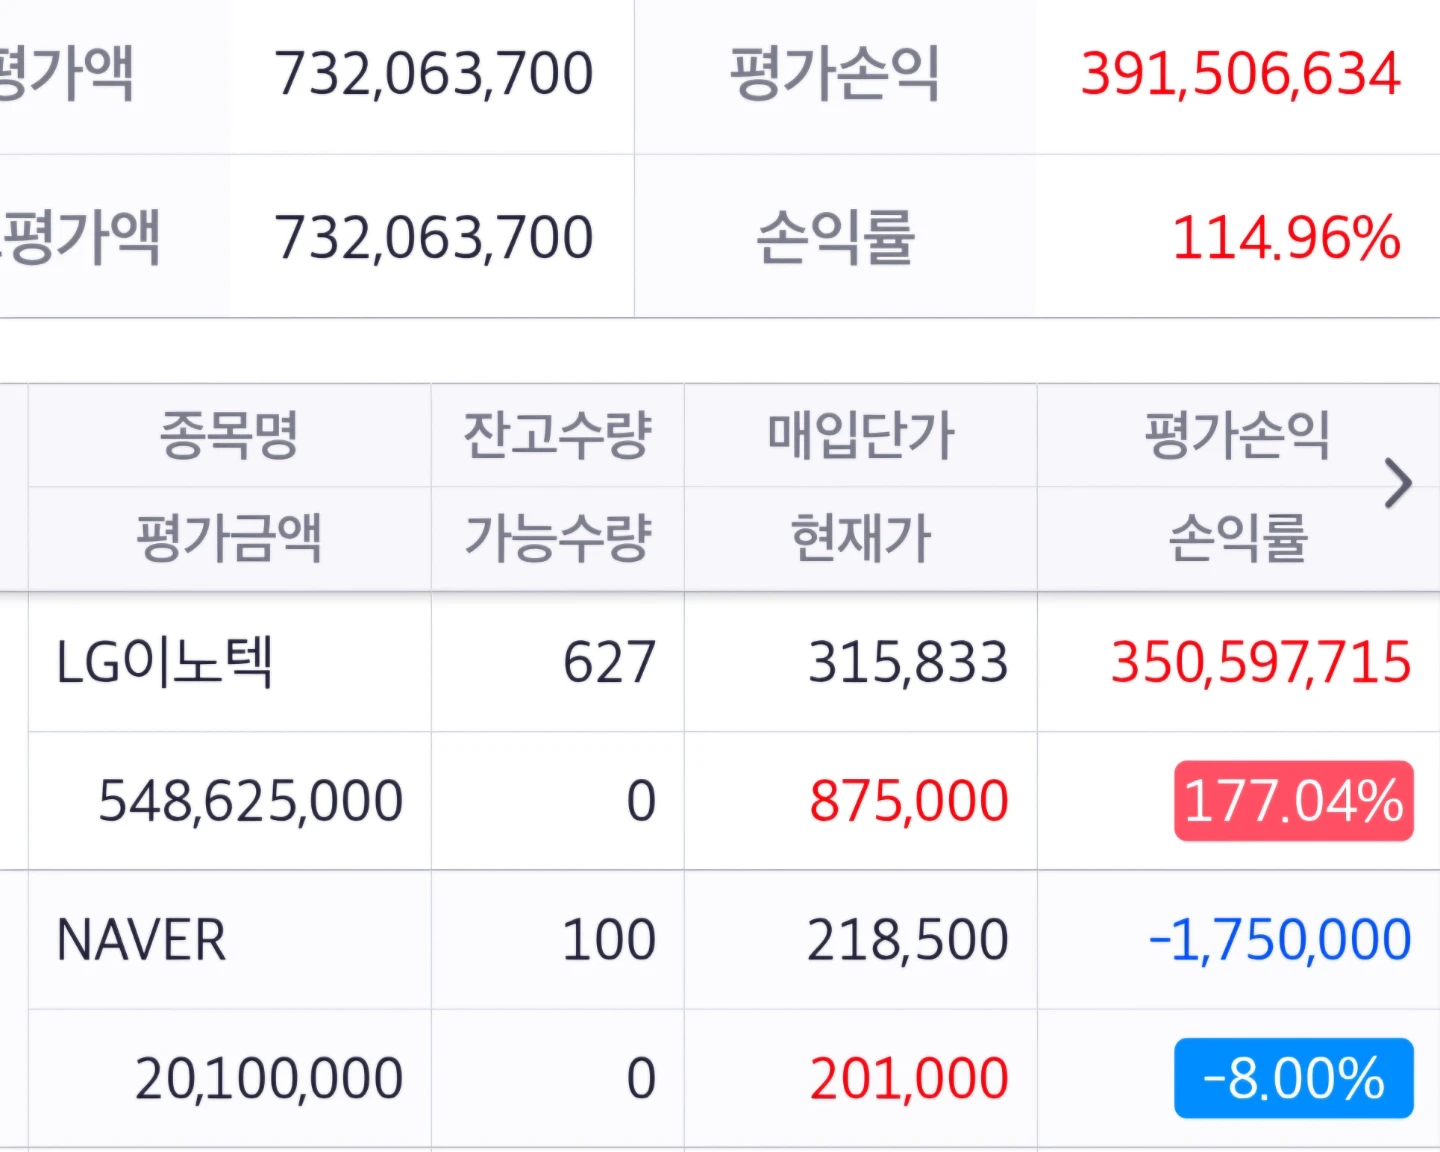The height and width of the screenshot is (1152, 1440).
Task: Show more columns with the right chevron arrow
Action: click(x=1399, y=485)
